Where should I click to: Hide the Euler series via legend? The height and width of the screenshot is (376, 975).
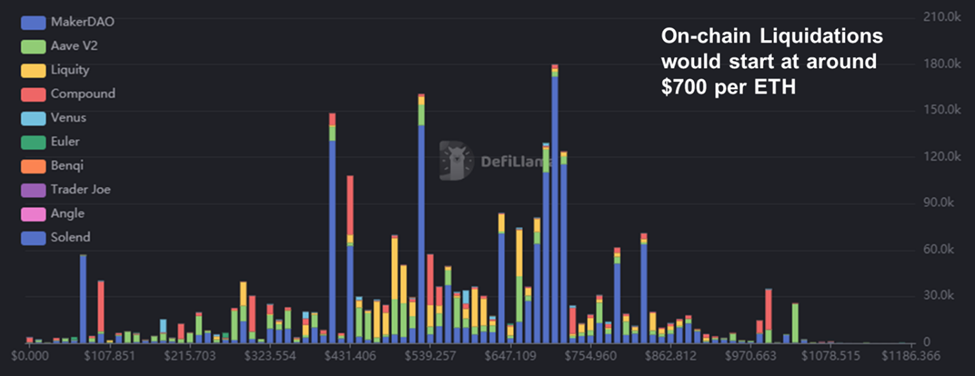[51, 142]
